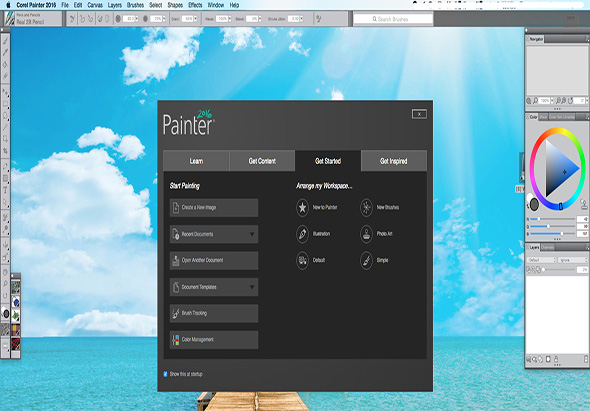Open Navigator settings icon in Navigator panel

[x=528, y=100]
